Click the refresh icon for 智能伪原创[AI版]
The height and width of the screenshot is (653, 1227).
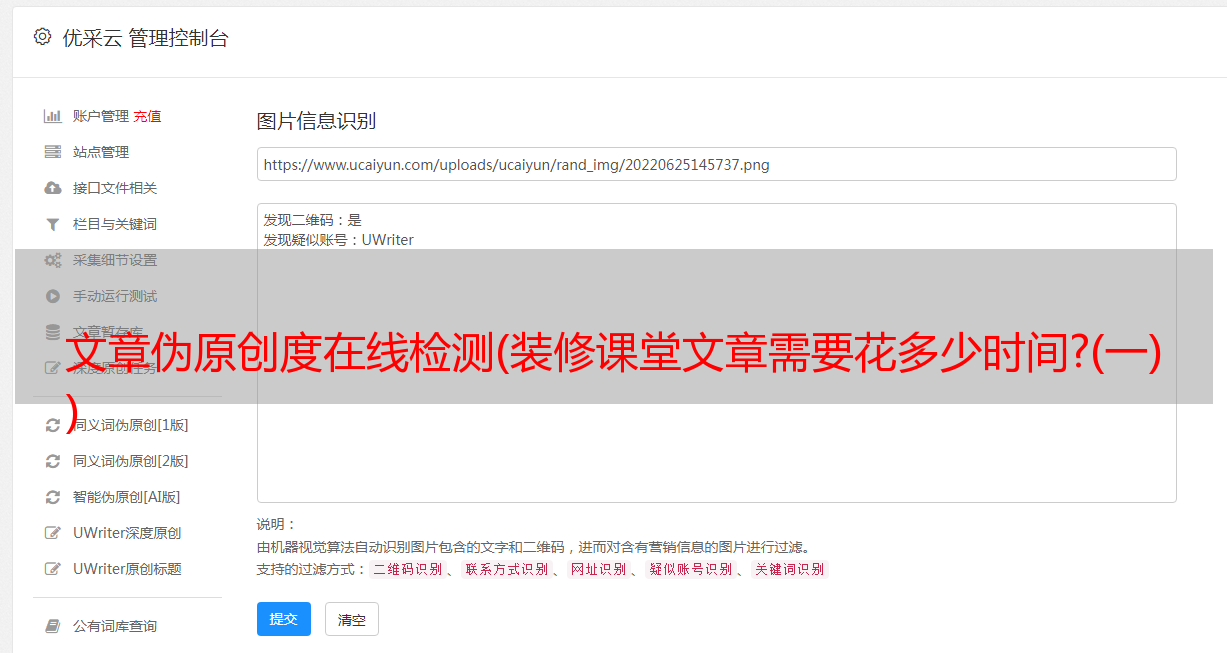tap(53, 497)
